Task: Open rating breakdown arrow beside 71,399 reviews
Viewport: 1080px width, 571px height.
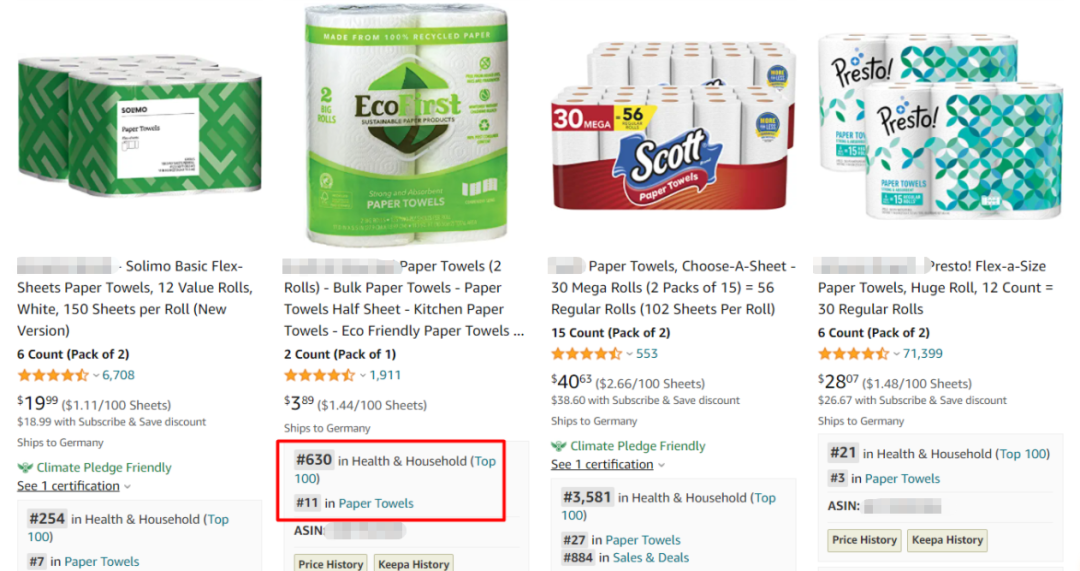Action: coord(897,354)
